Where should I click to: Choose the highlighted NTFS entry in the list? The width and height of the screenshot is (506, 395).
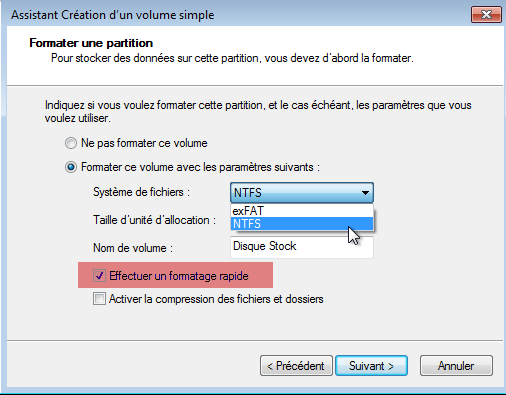click(x=302, y=224)
